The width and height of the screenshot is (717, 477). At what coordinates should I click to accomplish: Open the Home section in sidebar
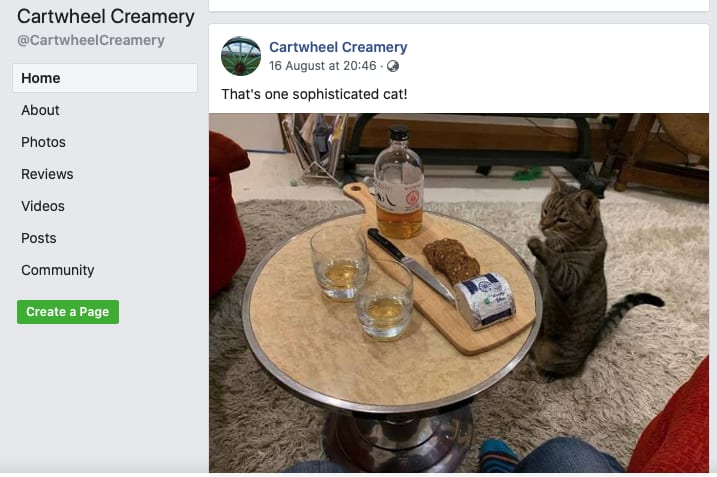tap(105, 78)
